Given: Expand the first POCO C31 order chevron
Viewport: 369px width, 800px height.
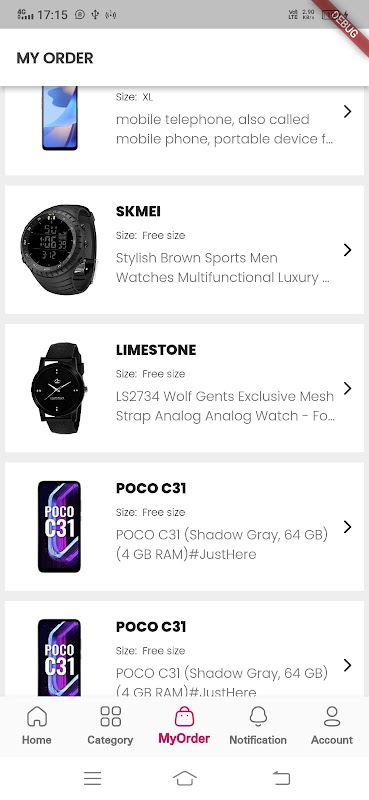Looking at the screenshot, I should pos(348,527).
